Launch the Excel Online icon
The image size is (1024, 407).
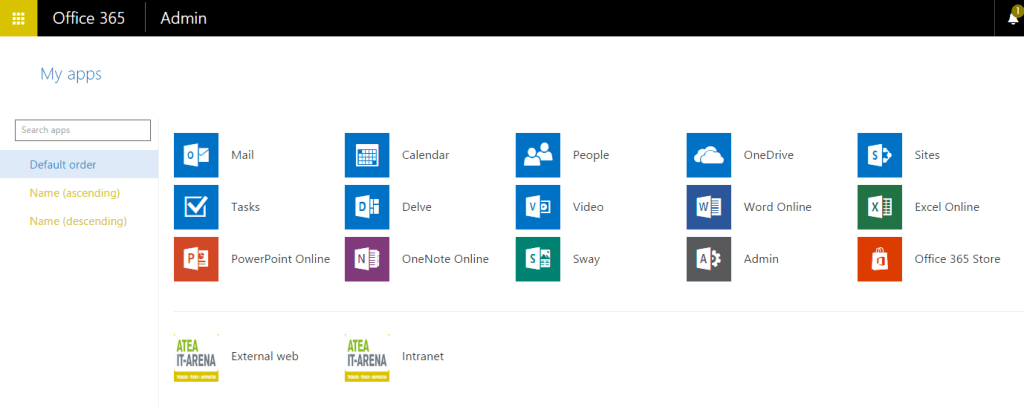880,207
